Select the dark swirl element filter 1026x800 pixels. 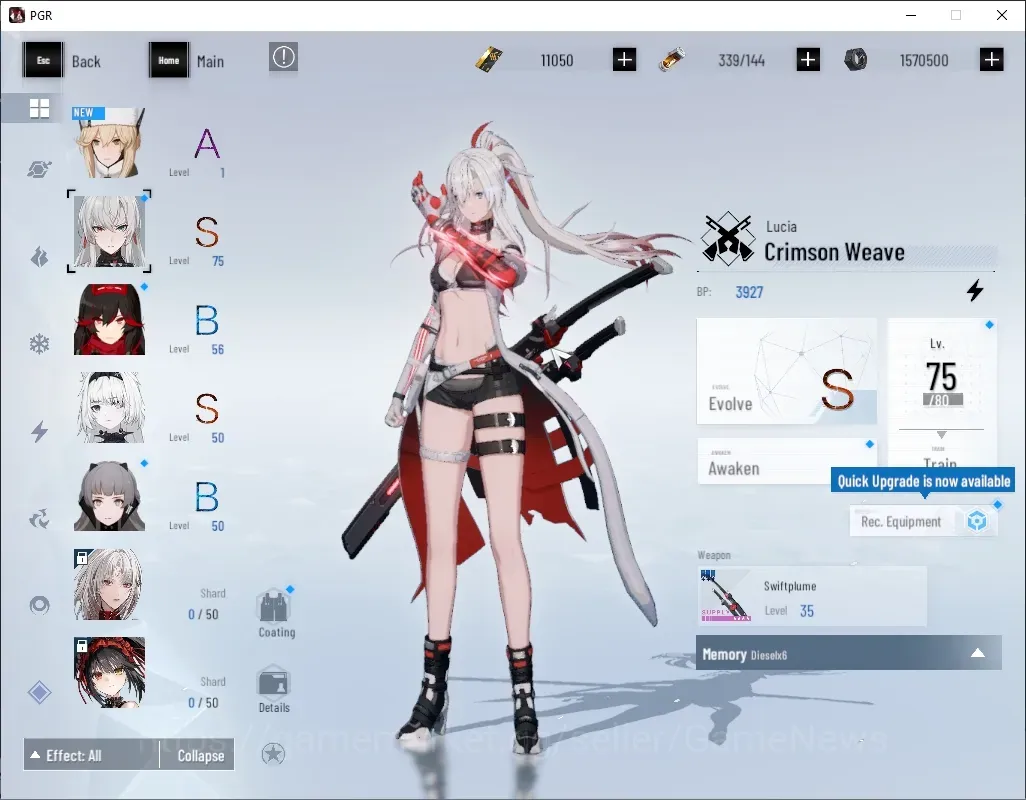point(39,519)
